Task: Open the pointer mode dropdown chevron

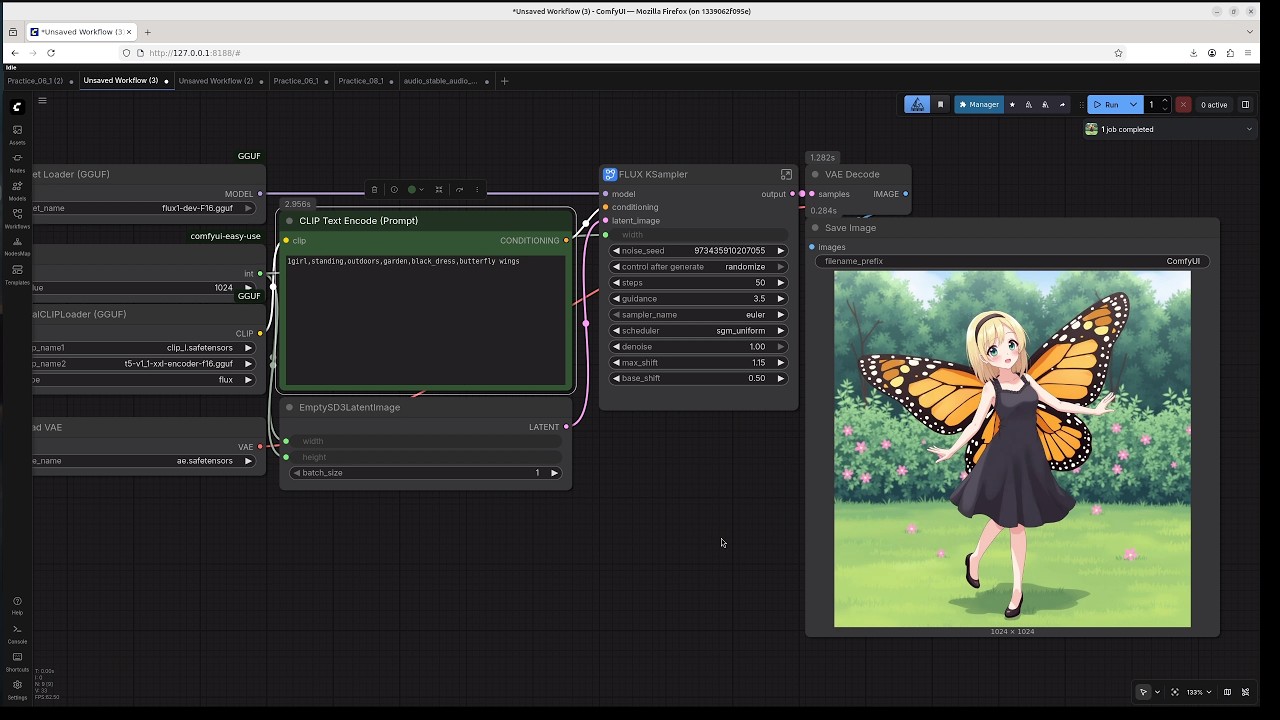Action: [1158, 692]
